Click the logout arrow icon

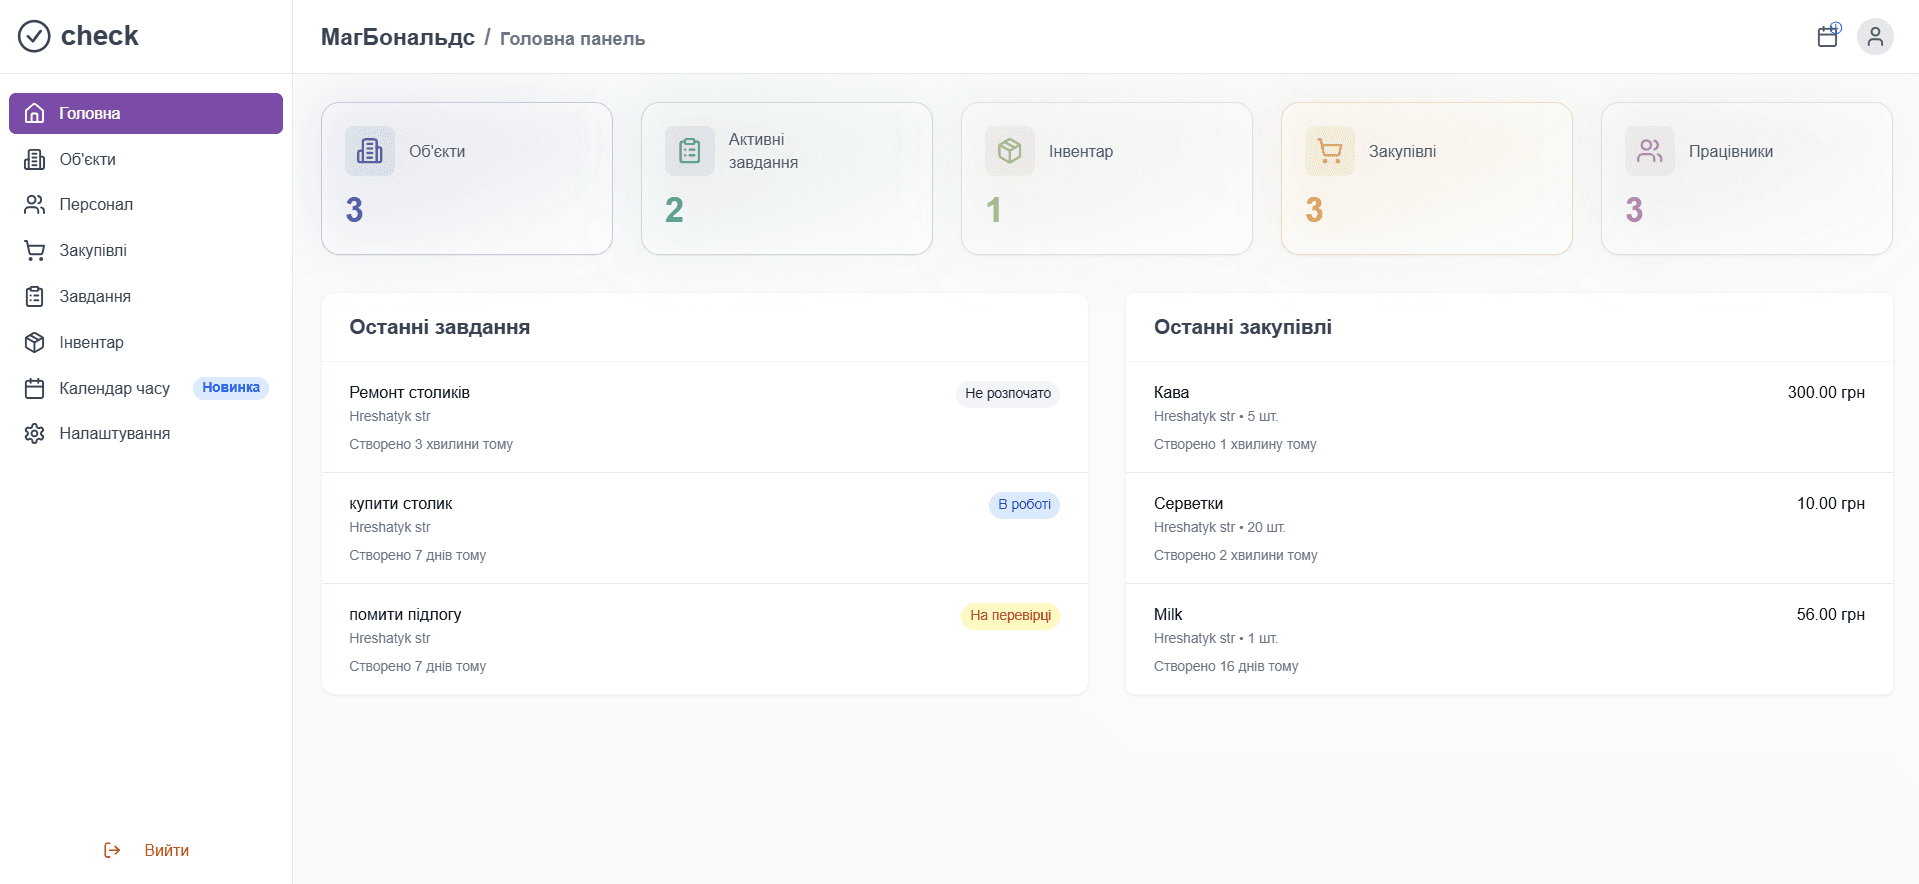(x=112, y=850)
